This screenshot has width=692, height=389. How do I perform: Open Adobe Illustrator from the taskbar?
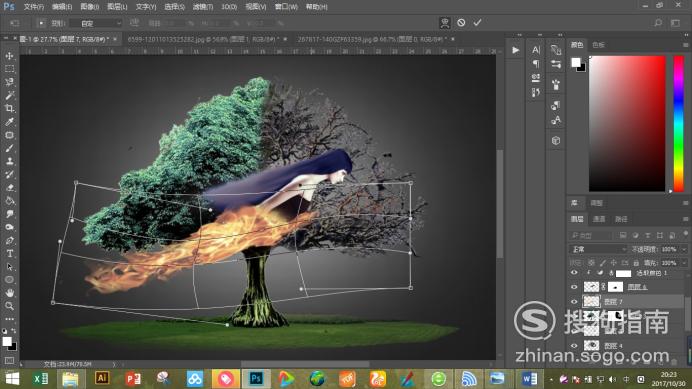click(x=102, y=378)
